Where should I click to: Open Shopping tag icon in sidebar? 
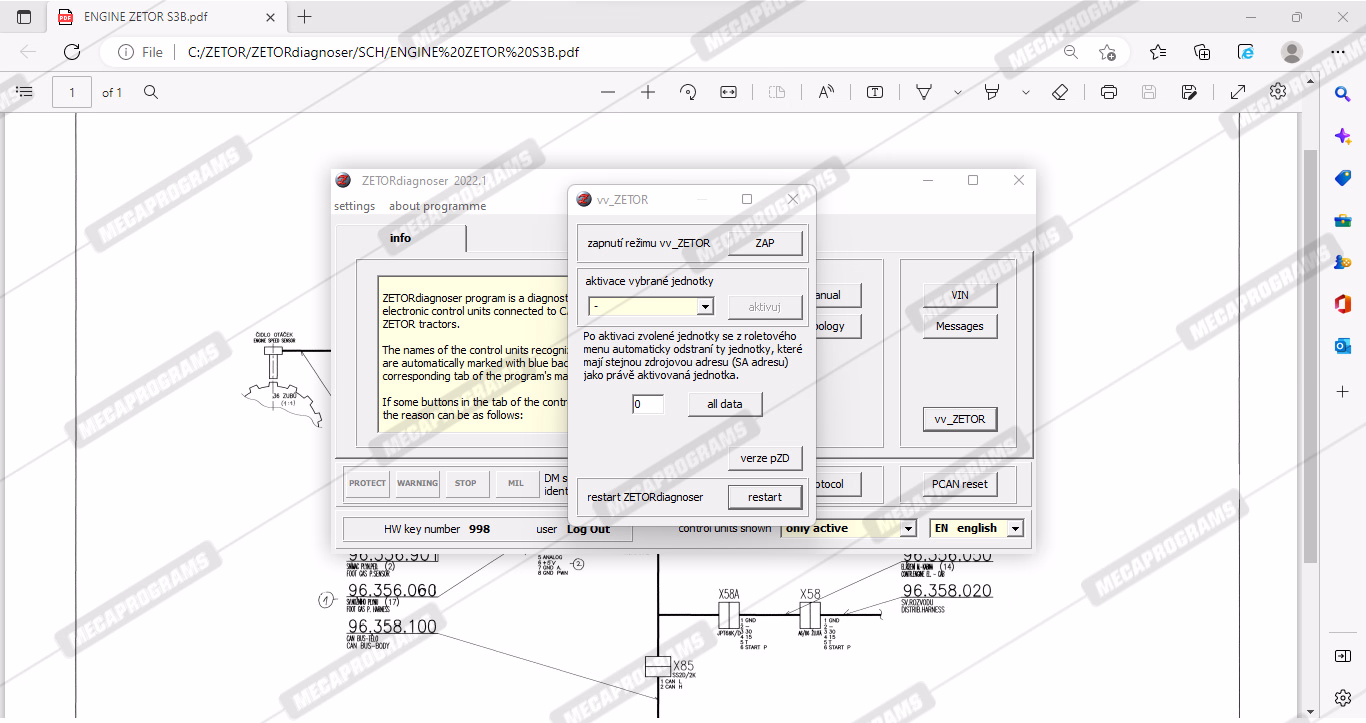click(1343, 178)
